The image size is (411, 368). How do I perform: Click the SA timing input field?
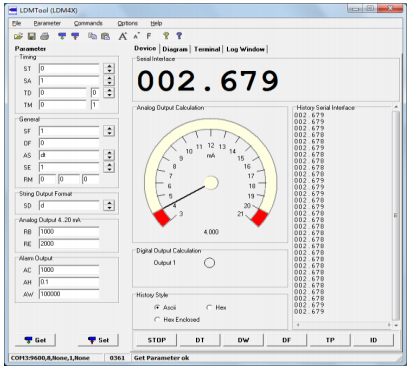point(69,81)
